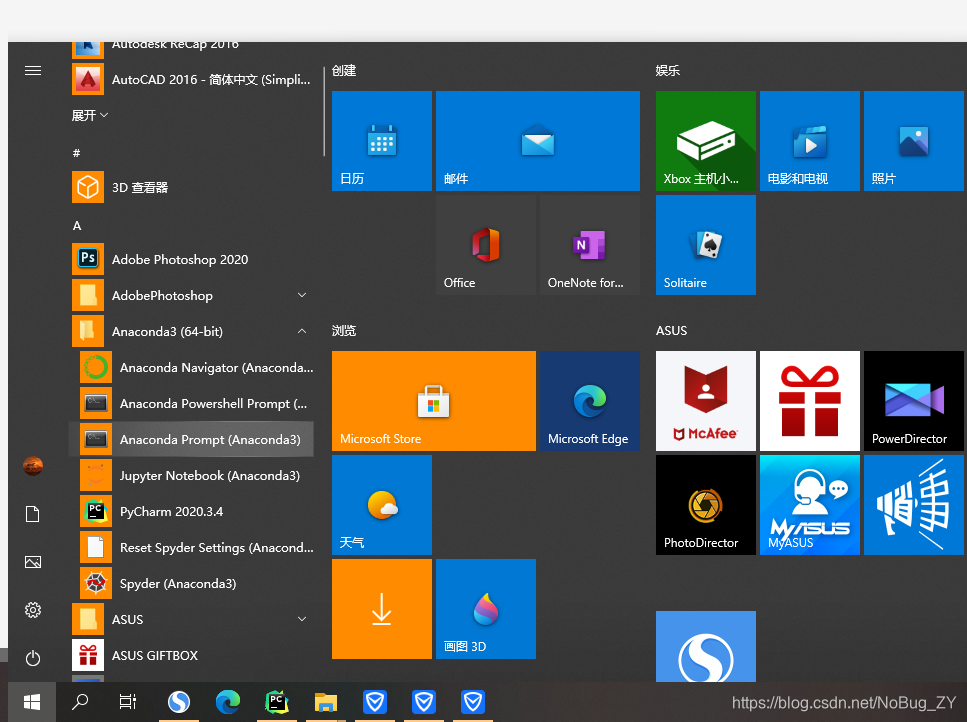Open the Photos (照片) tile
This screenshot has height=722, width=967.
point(914,141)
